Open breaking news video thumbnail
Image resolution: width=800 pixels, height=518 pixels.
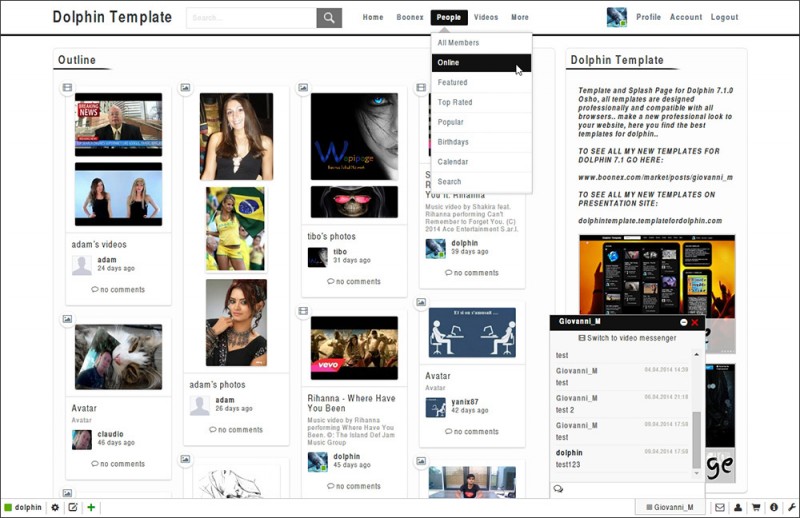118,125
